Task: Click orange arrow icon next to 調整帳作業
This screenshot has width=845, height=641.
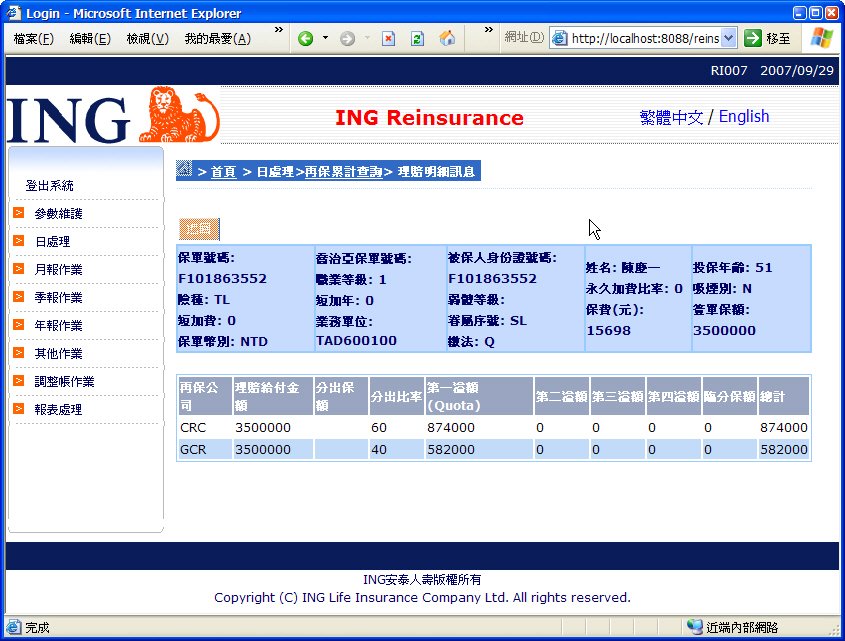Action: click(x=19, y=381)
